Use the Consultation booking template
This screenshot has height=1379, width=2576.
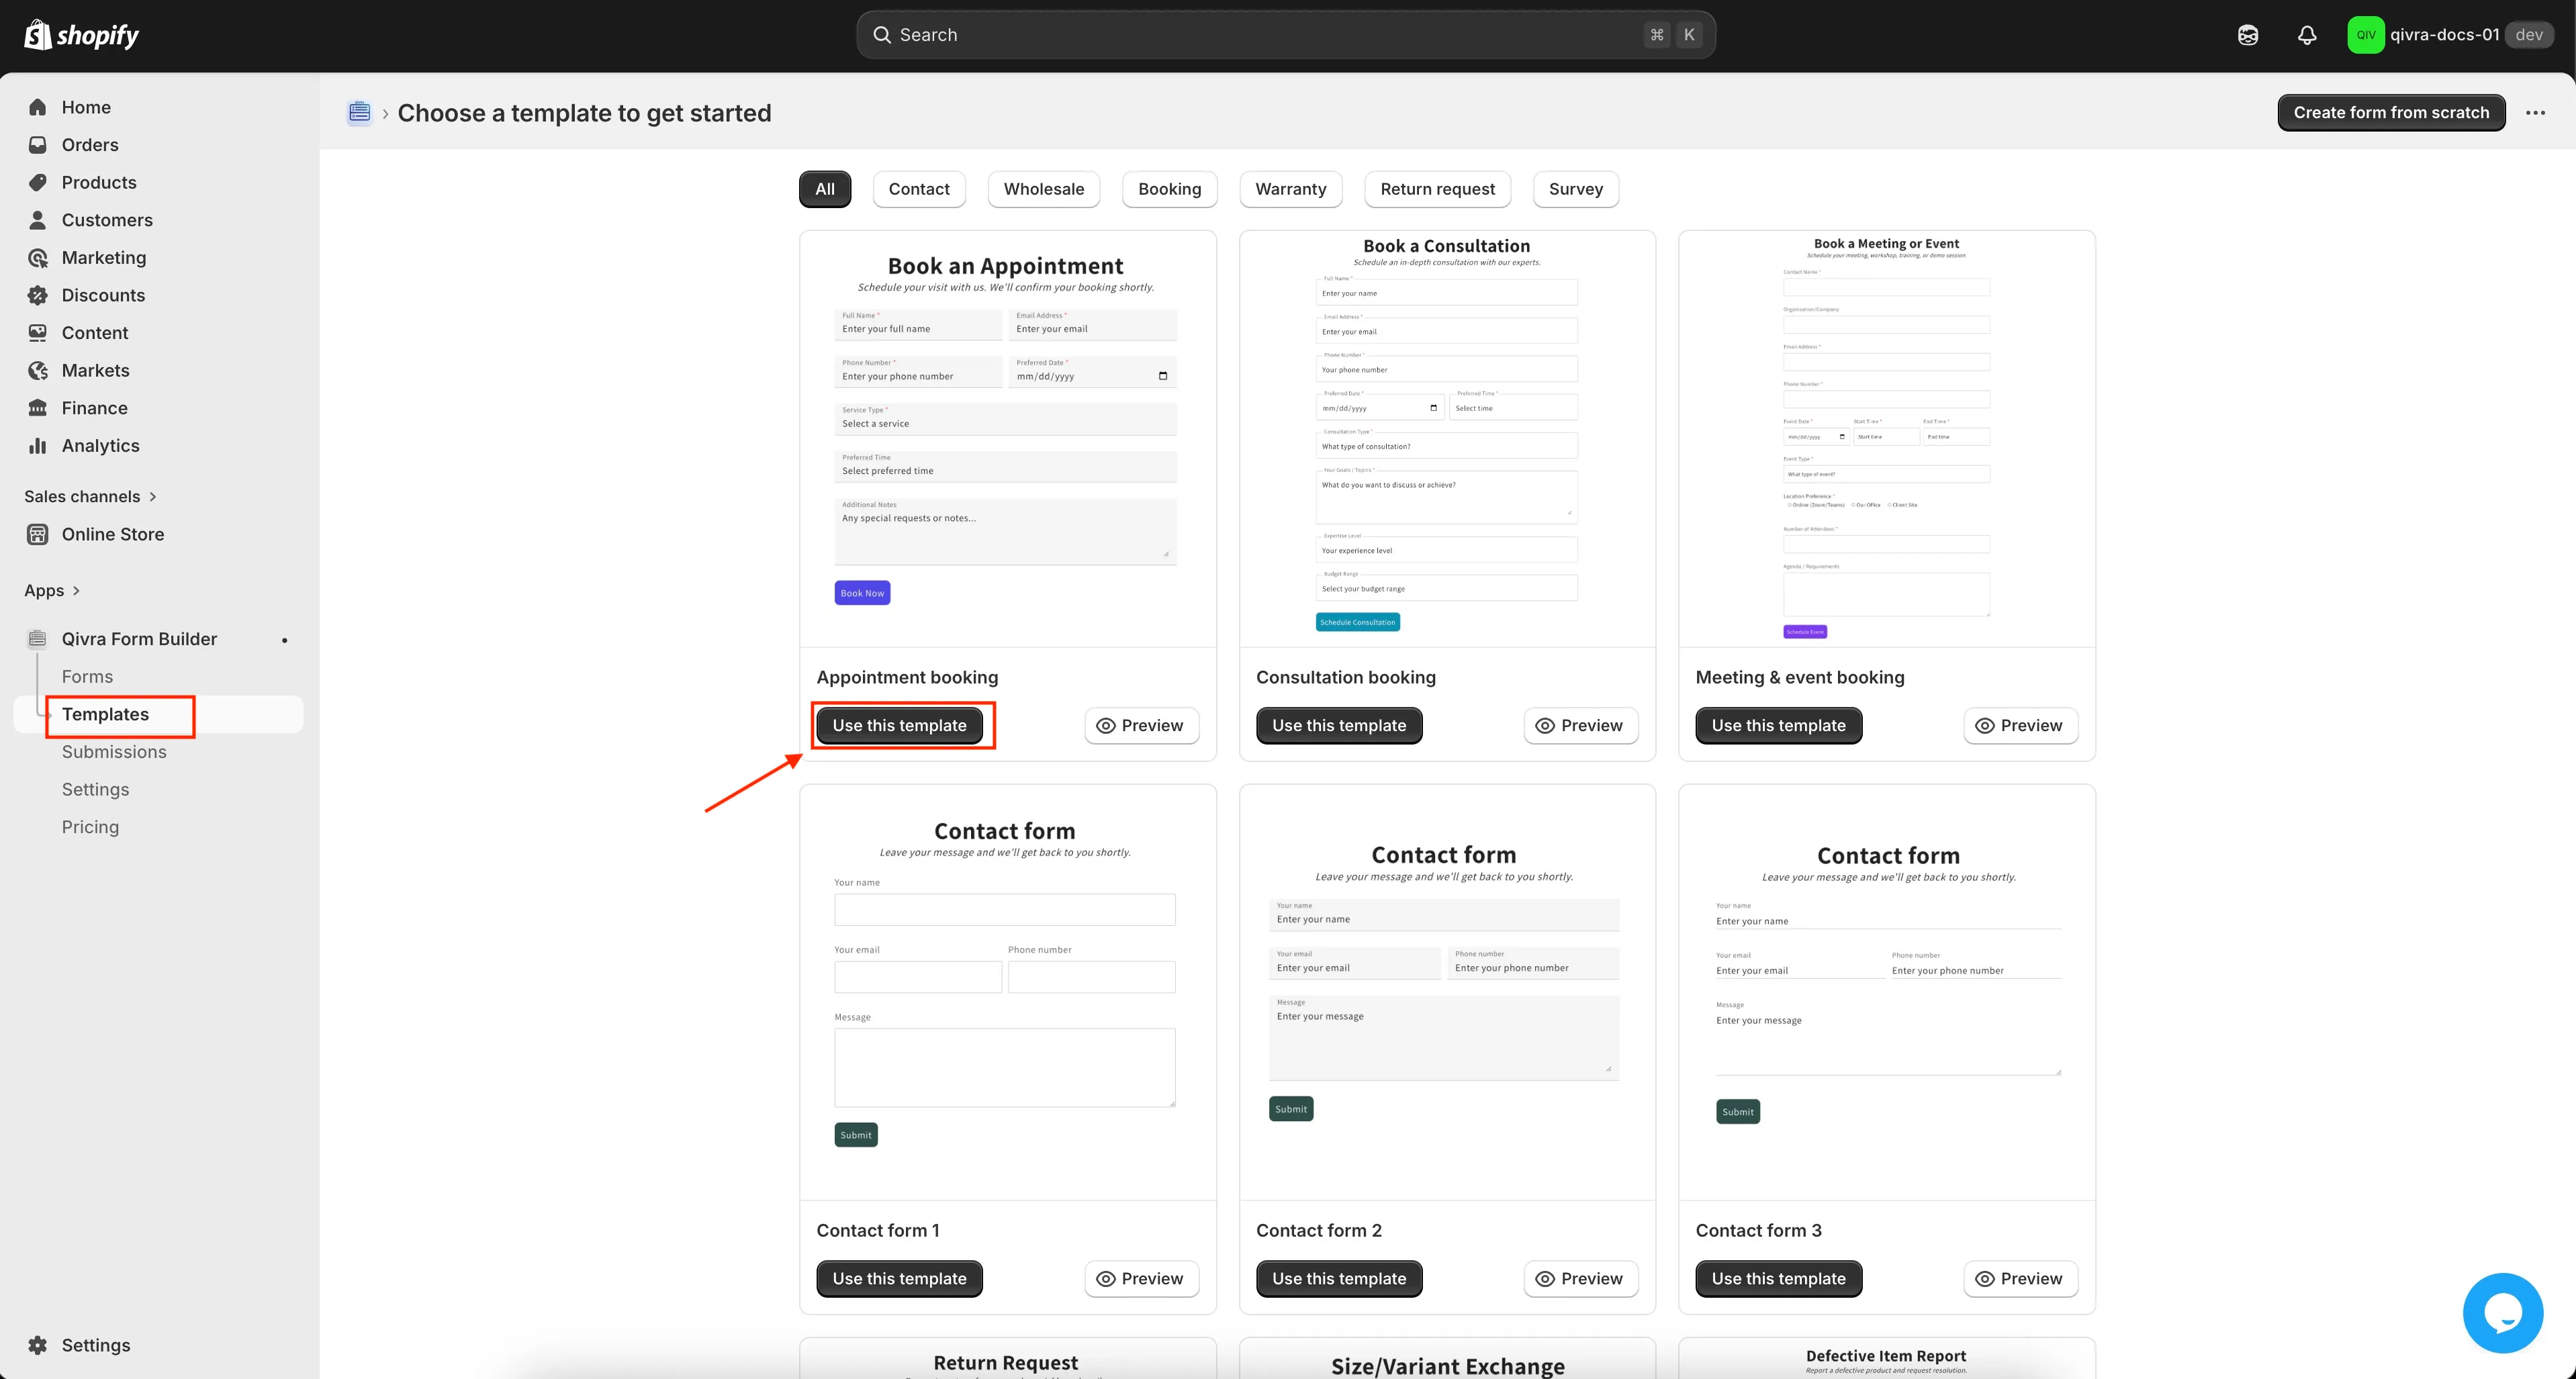(x=1338, y=725)
